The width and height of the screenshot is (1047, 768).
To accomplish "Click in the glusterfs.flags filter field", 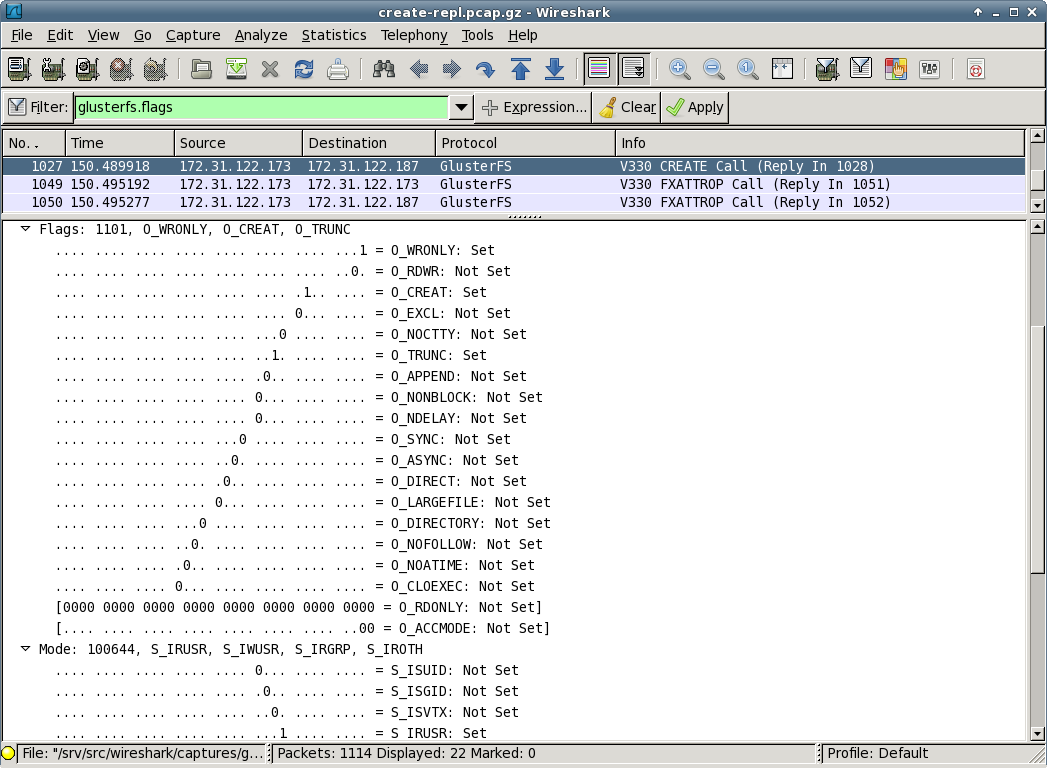I will tap(261, 108).
